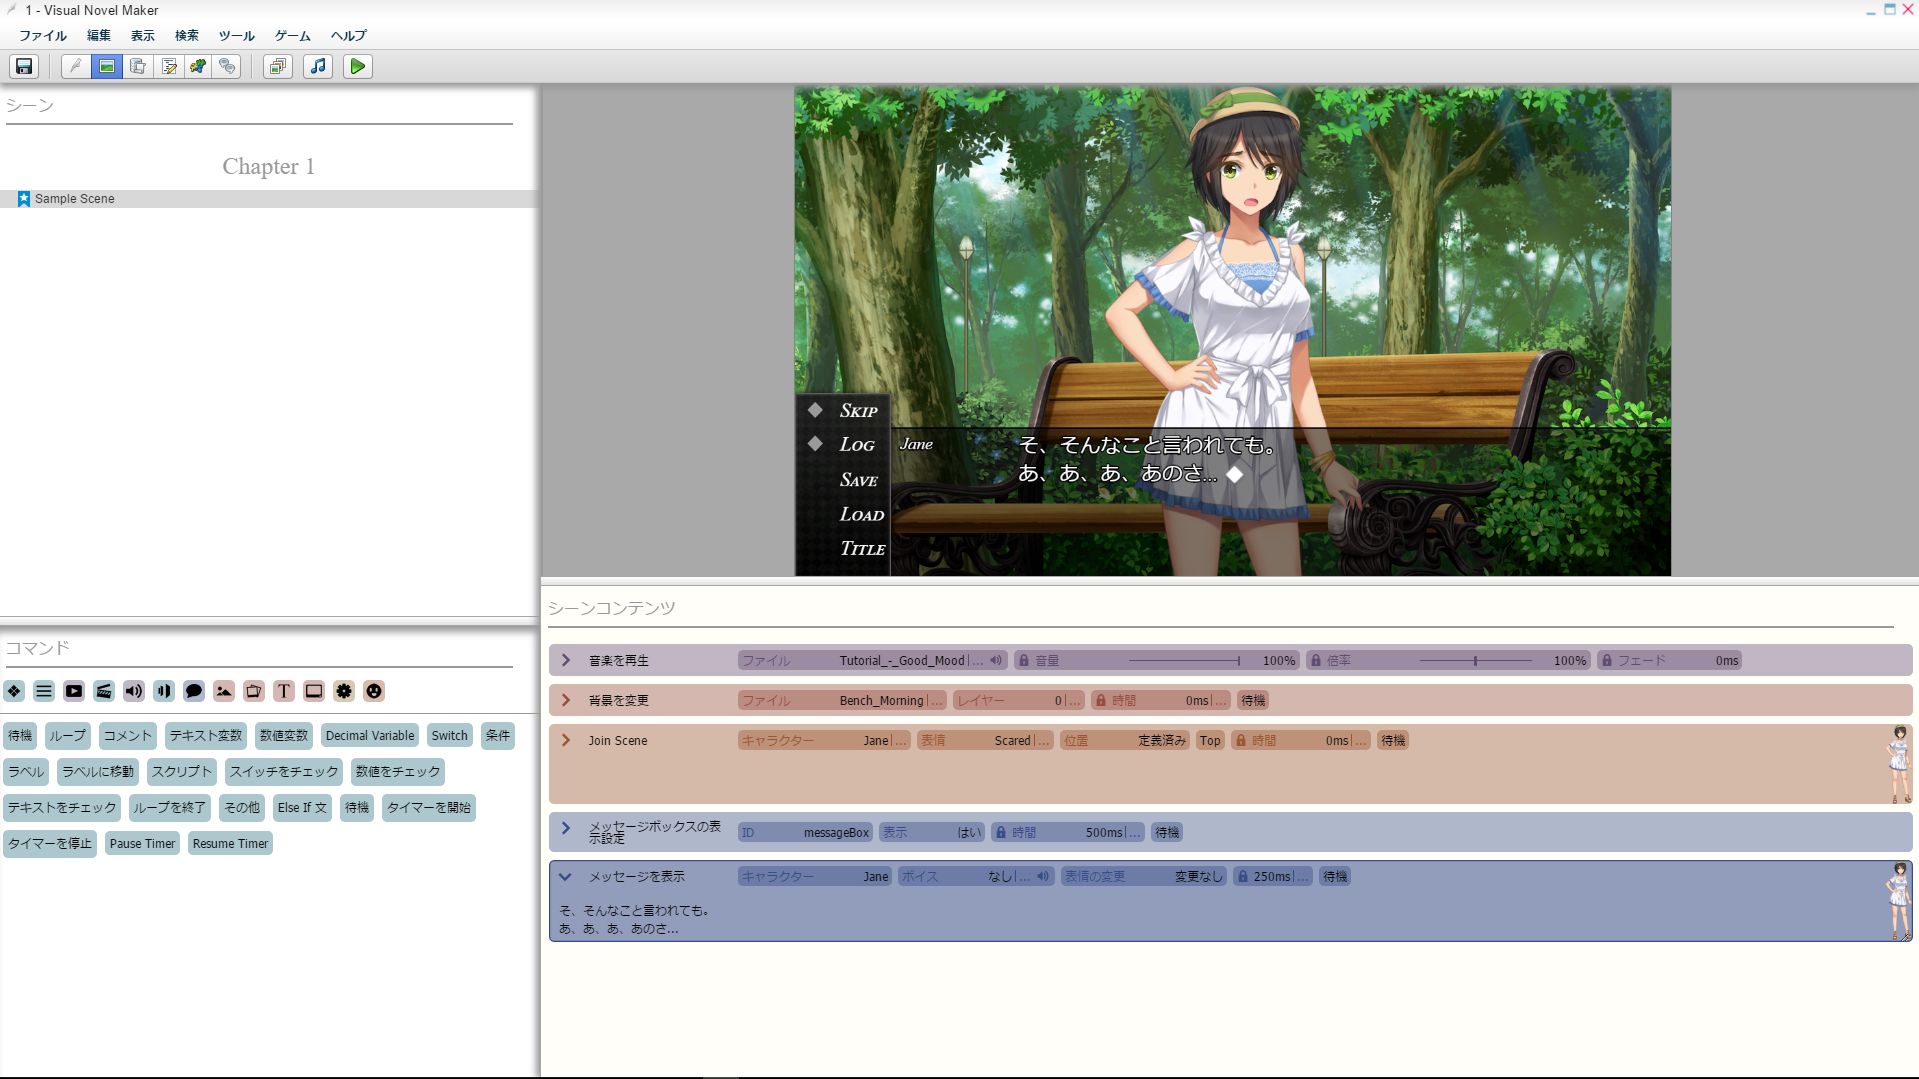
Task: Open the speech bubbles toolbar icon
Action: coord(228,67)
